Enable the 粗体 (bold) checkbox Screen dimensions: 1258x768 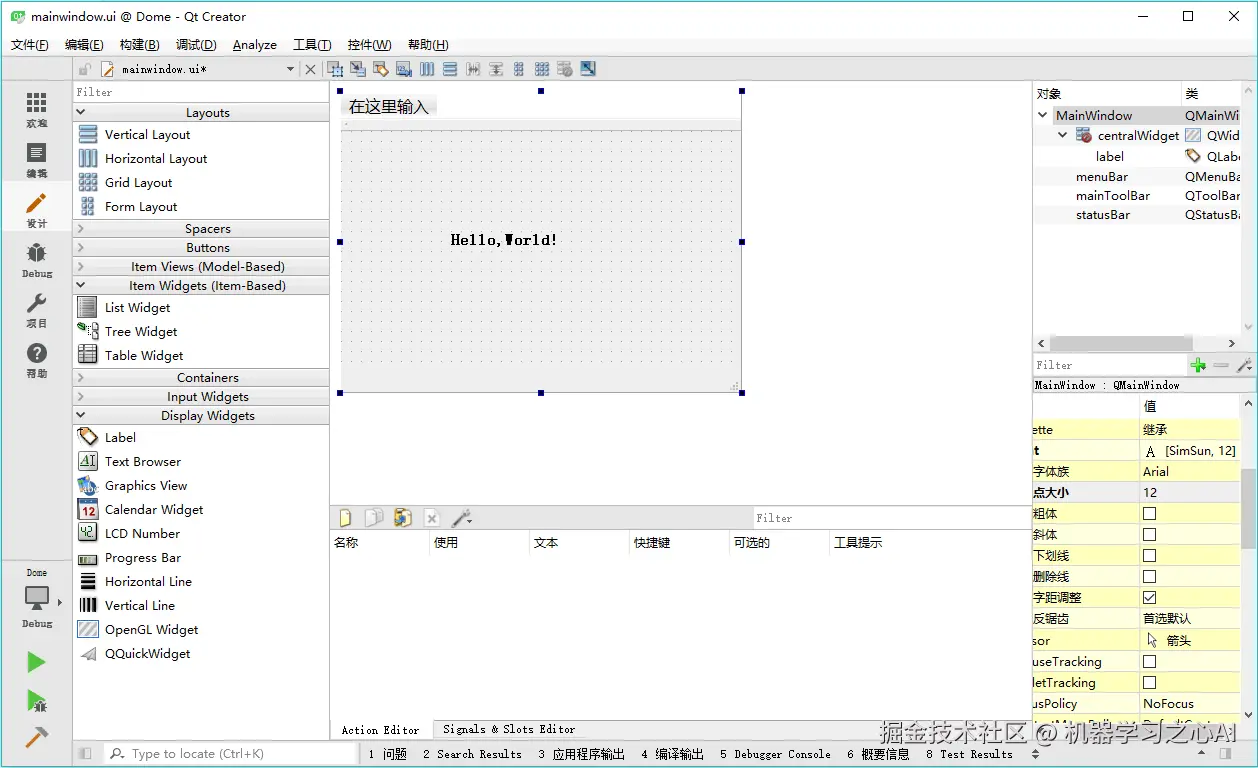pyautogui.click(x=1150, y=513)
